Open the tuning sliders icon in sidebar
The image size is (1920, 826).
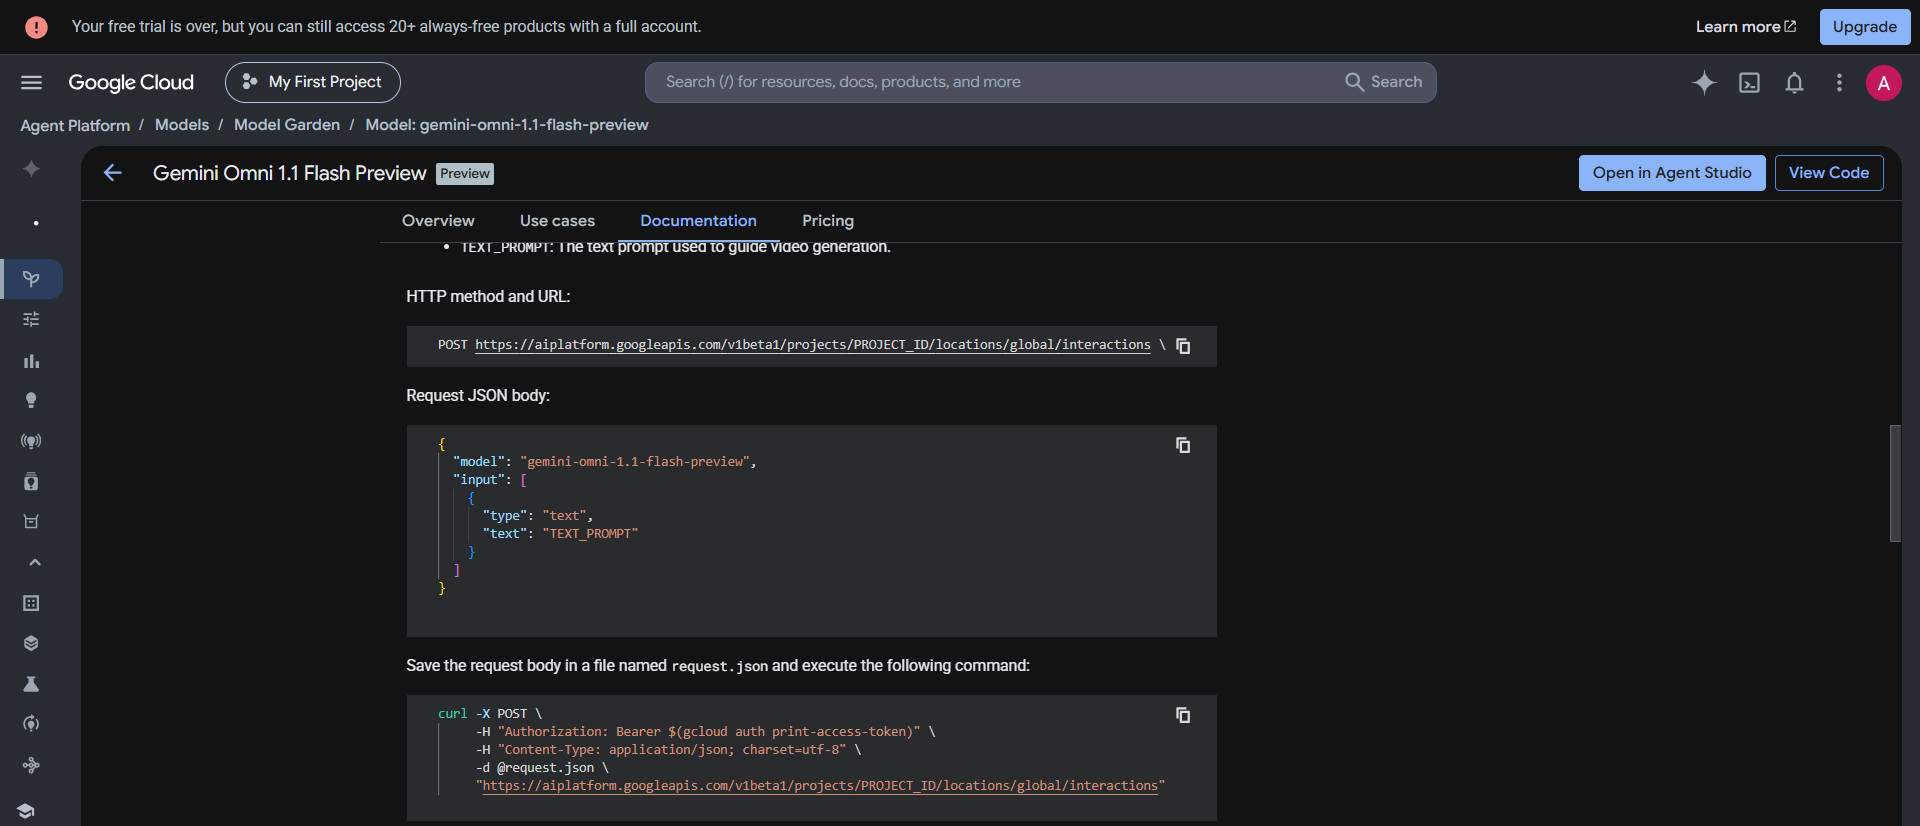click(x=31, y=320)
